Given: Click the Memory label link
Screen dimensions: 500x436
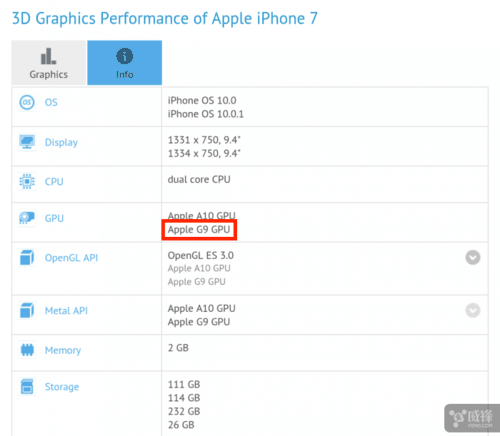Looking at the screenshot, I should click(x=63, y=350).
